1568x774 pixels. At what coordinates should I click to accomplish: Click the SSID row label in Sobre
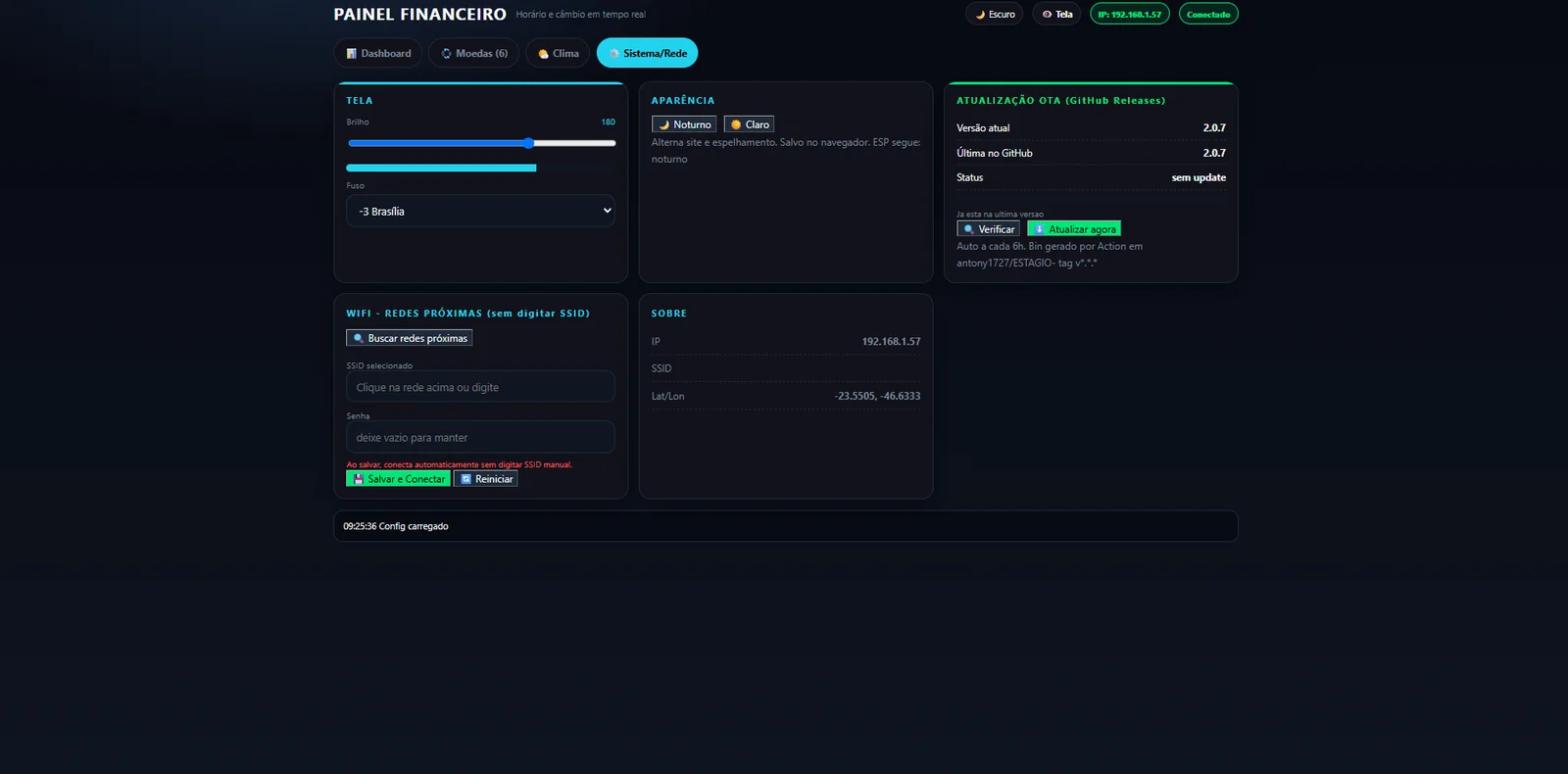[x=662, y=368]
